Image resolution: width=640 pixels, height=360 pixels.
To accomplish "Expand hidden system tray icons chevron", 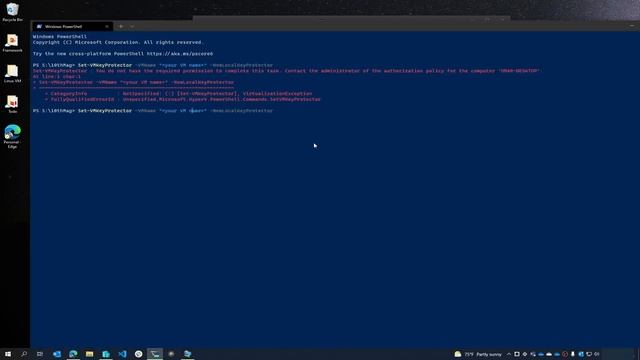I will click(x=509, y=354).
